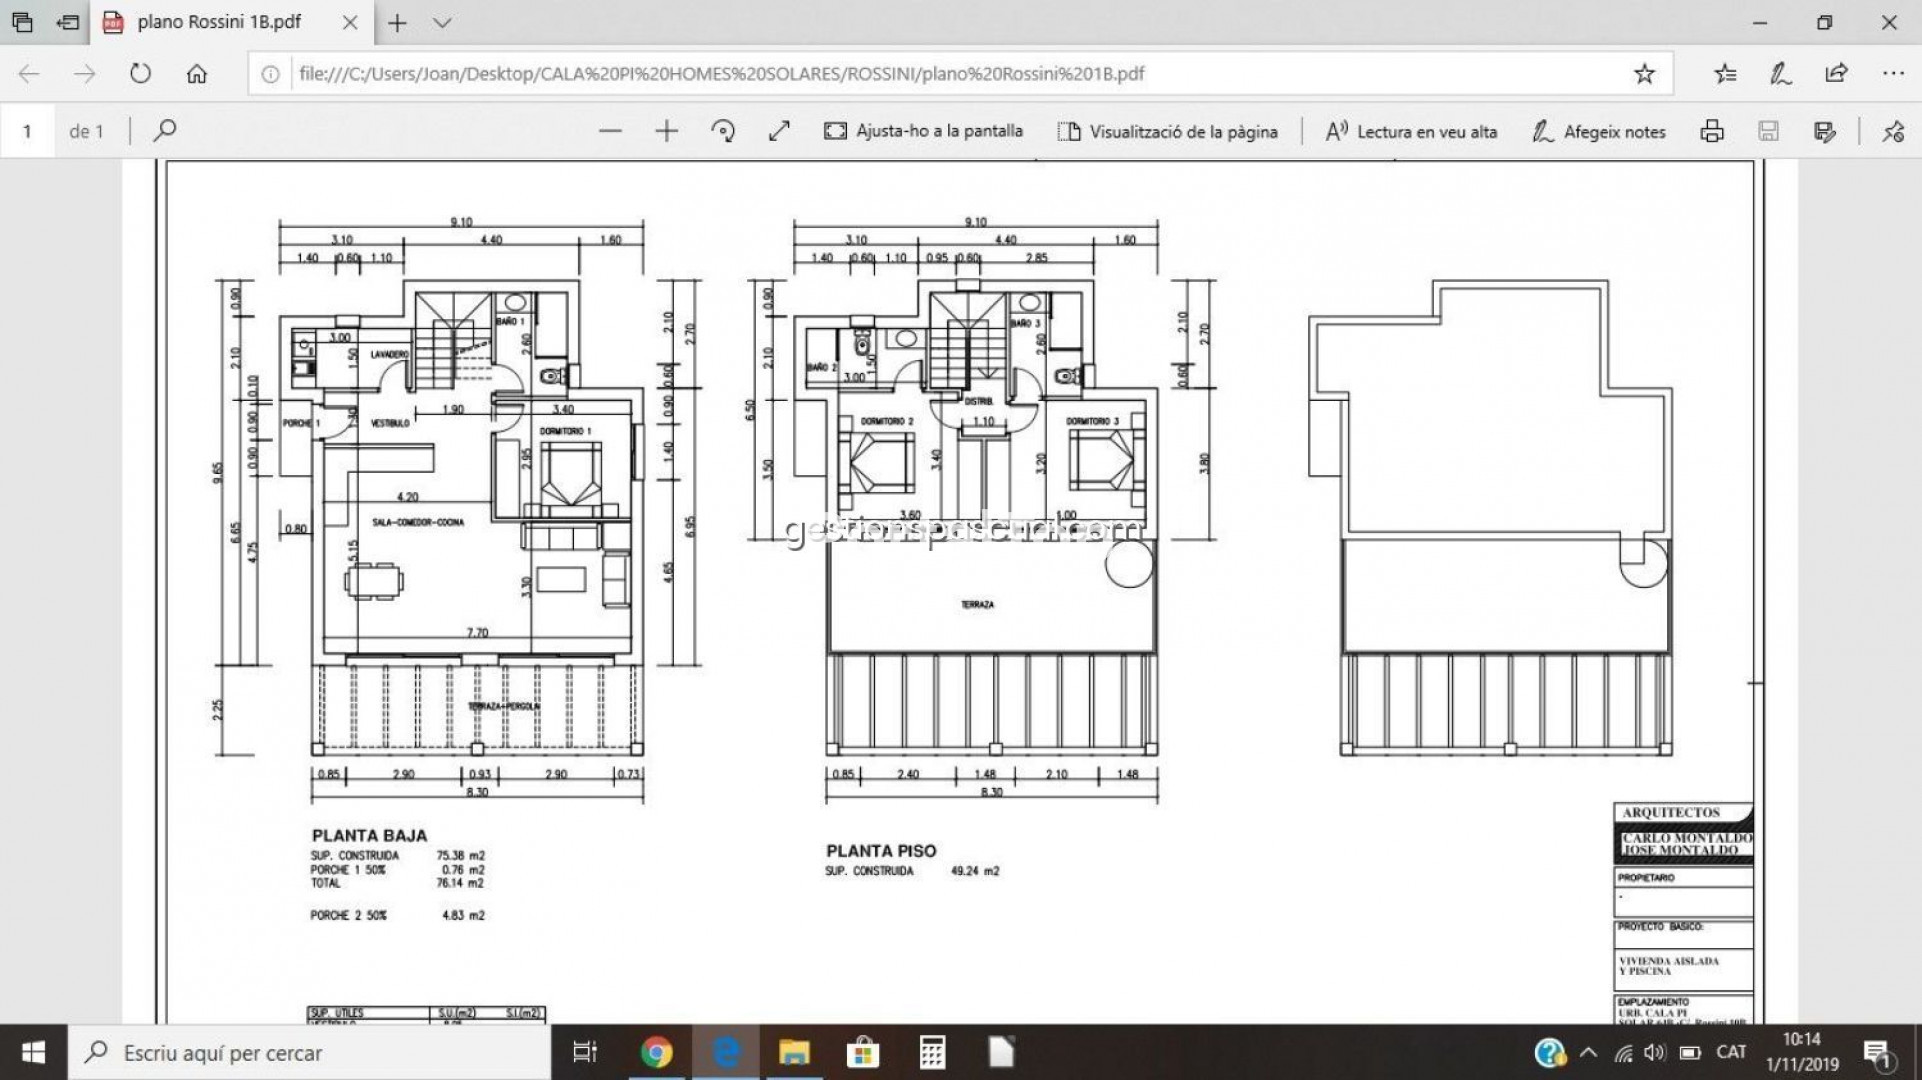The height and width of the screenshot is (1080, 1922).
Task: Zoom out with the minus icon
Action: point(610,131)
